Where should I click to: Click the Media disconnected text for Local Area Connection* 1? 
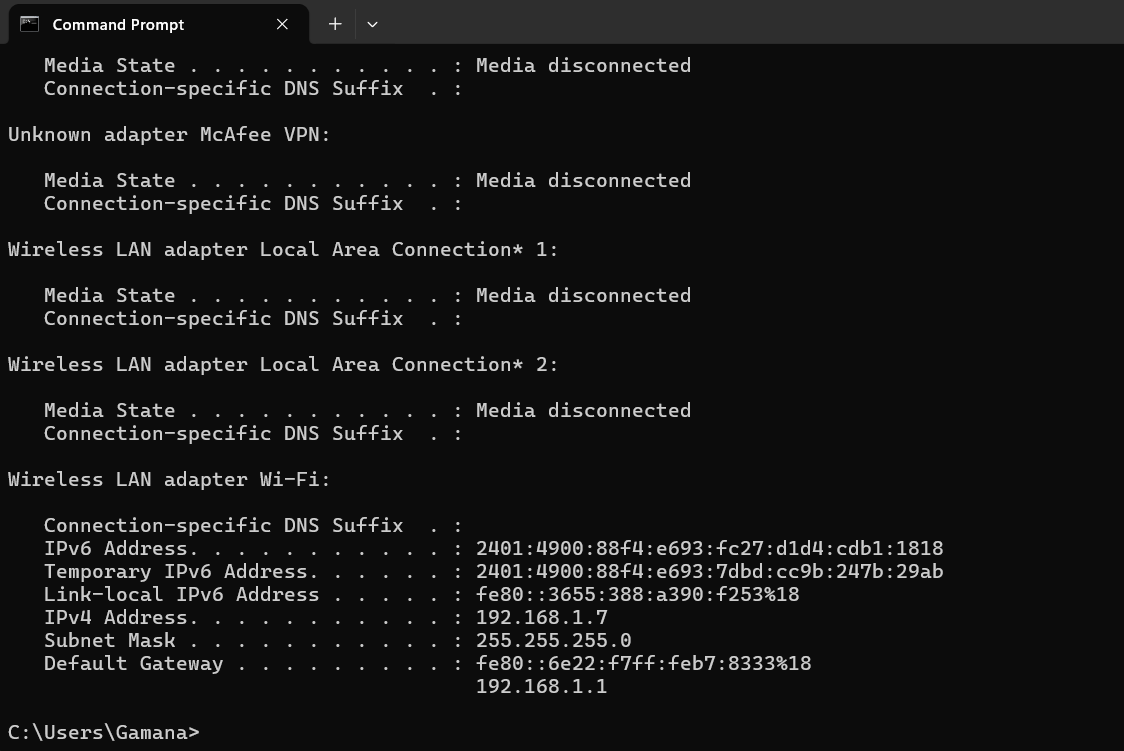point(583,295)
